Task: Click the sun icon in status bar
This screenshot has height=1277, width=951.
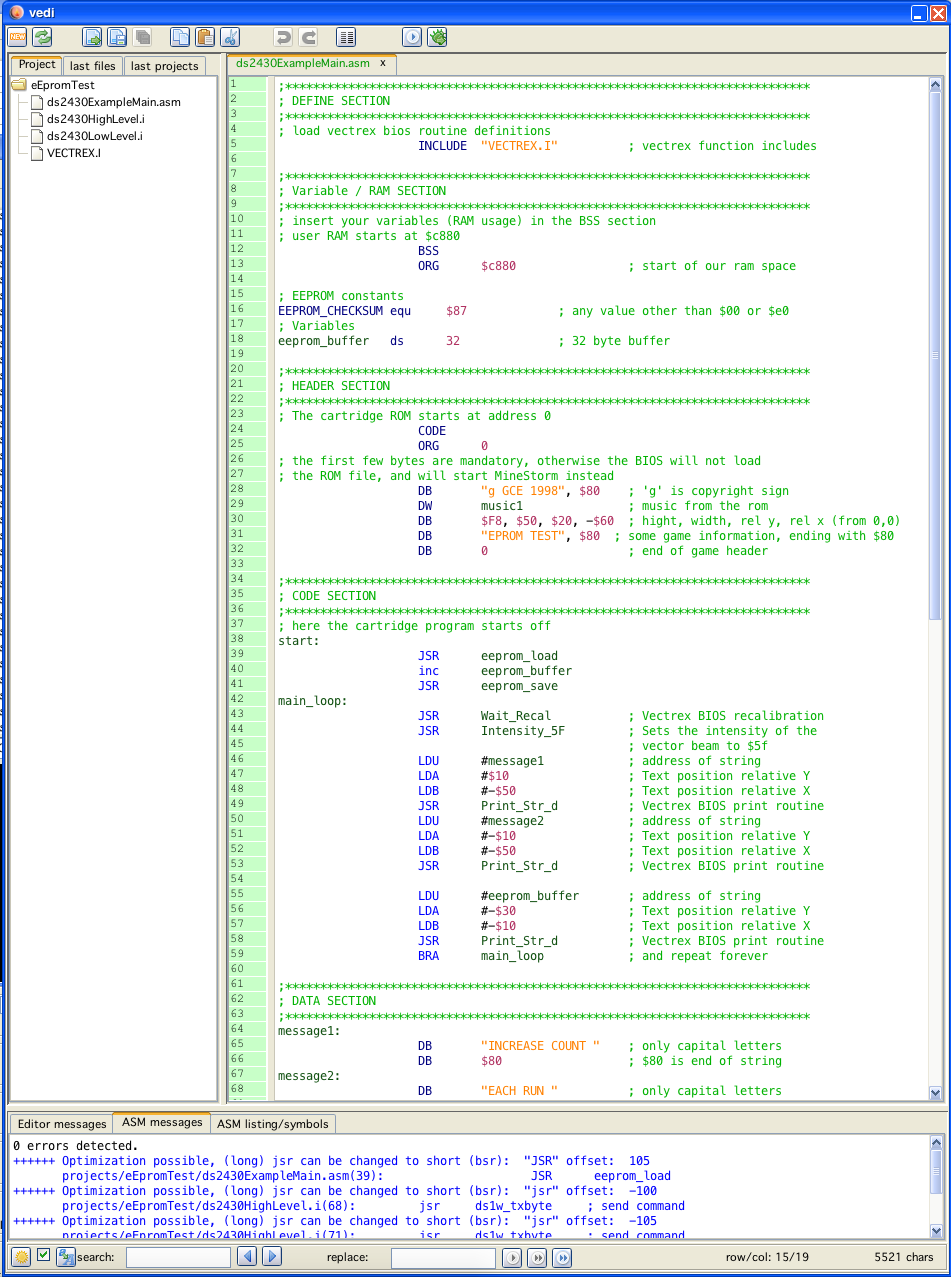Action: (21, 1257)
